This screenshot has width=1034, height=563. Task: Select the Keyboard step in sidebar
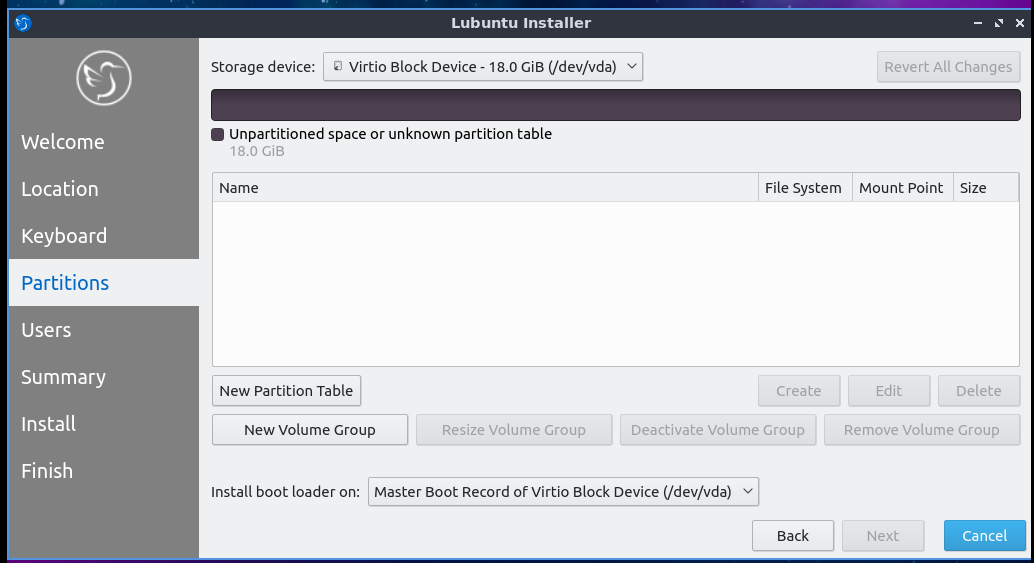tap(64, 236)
